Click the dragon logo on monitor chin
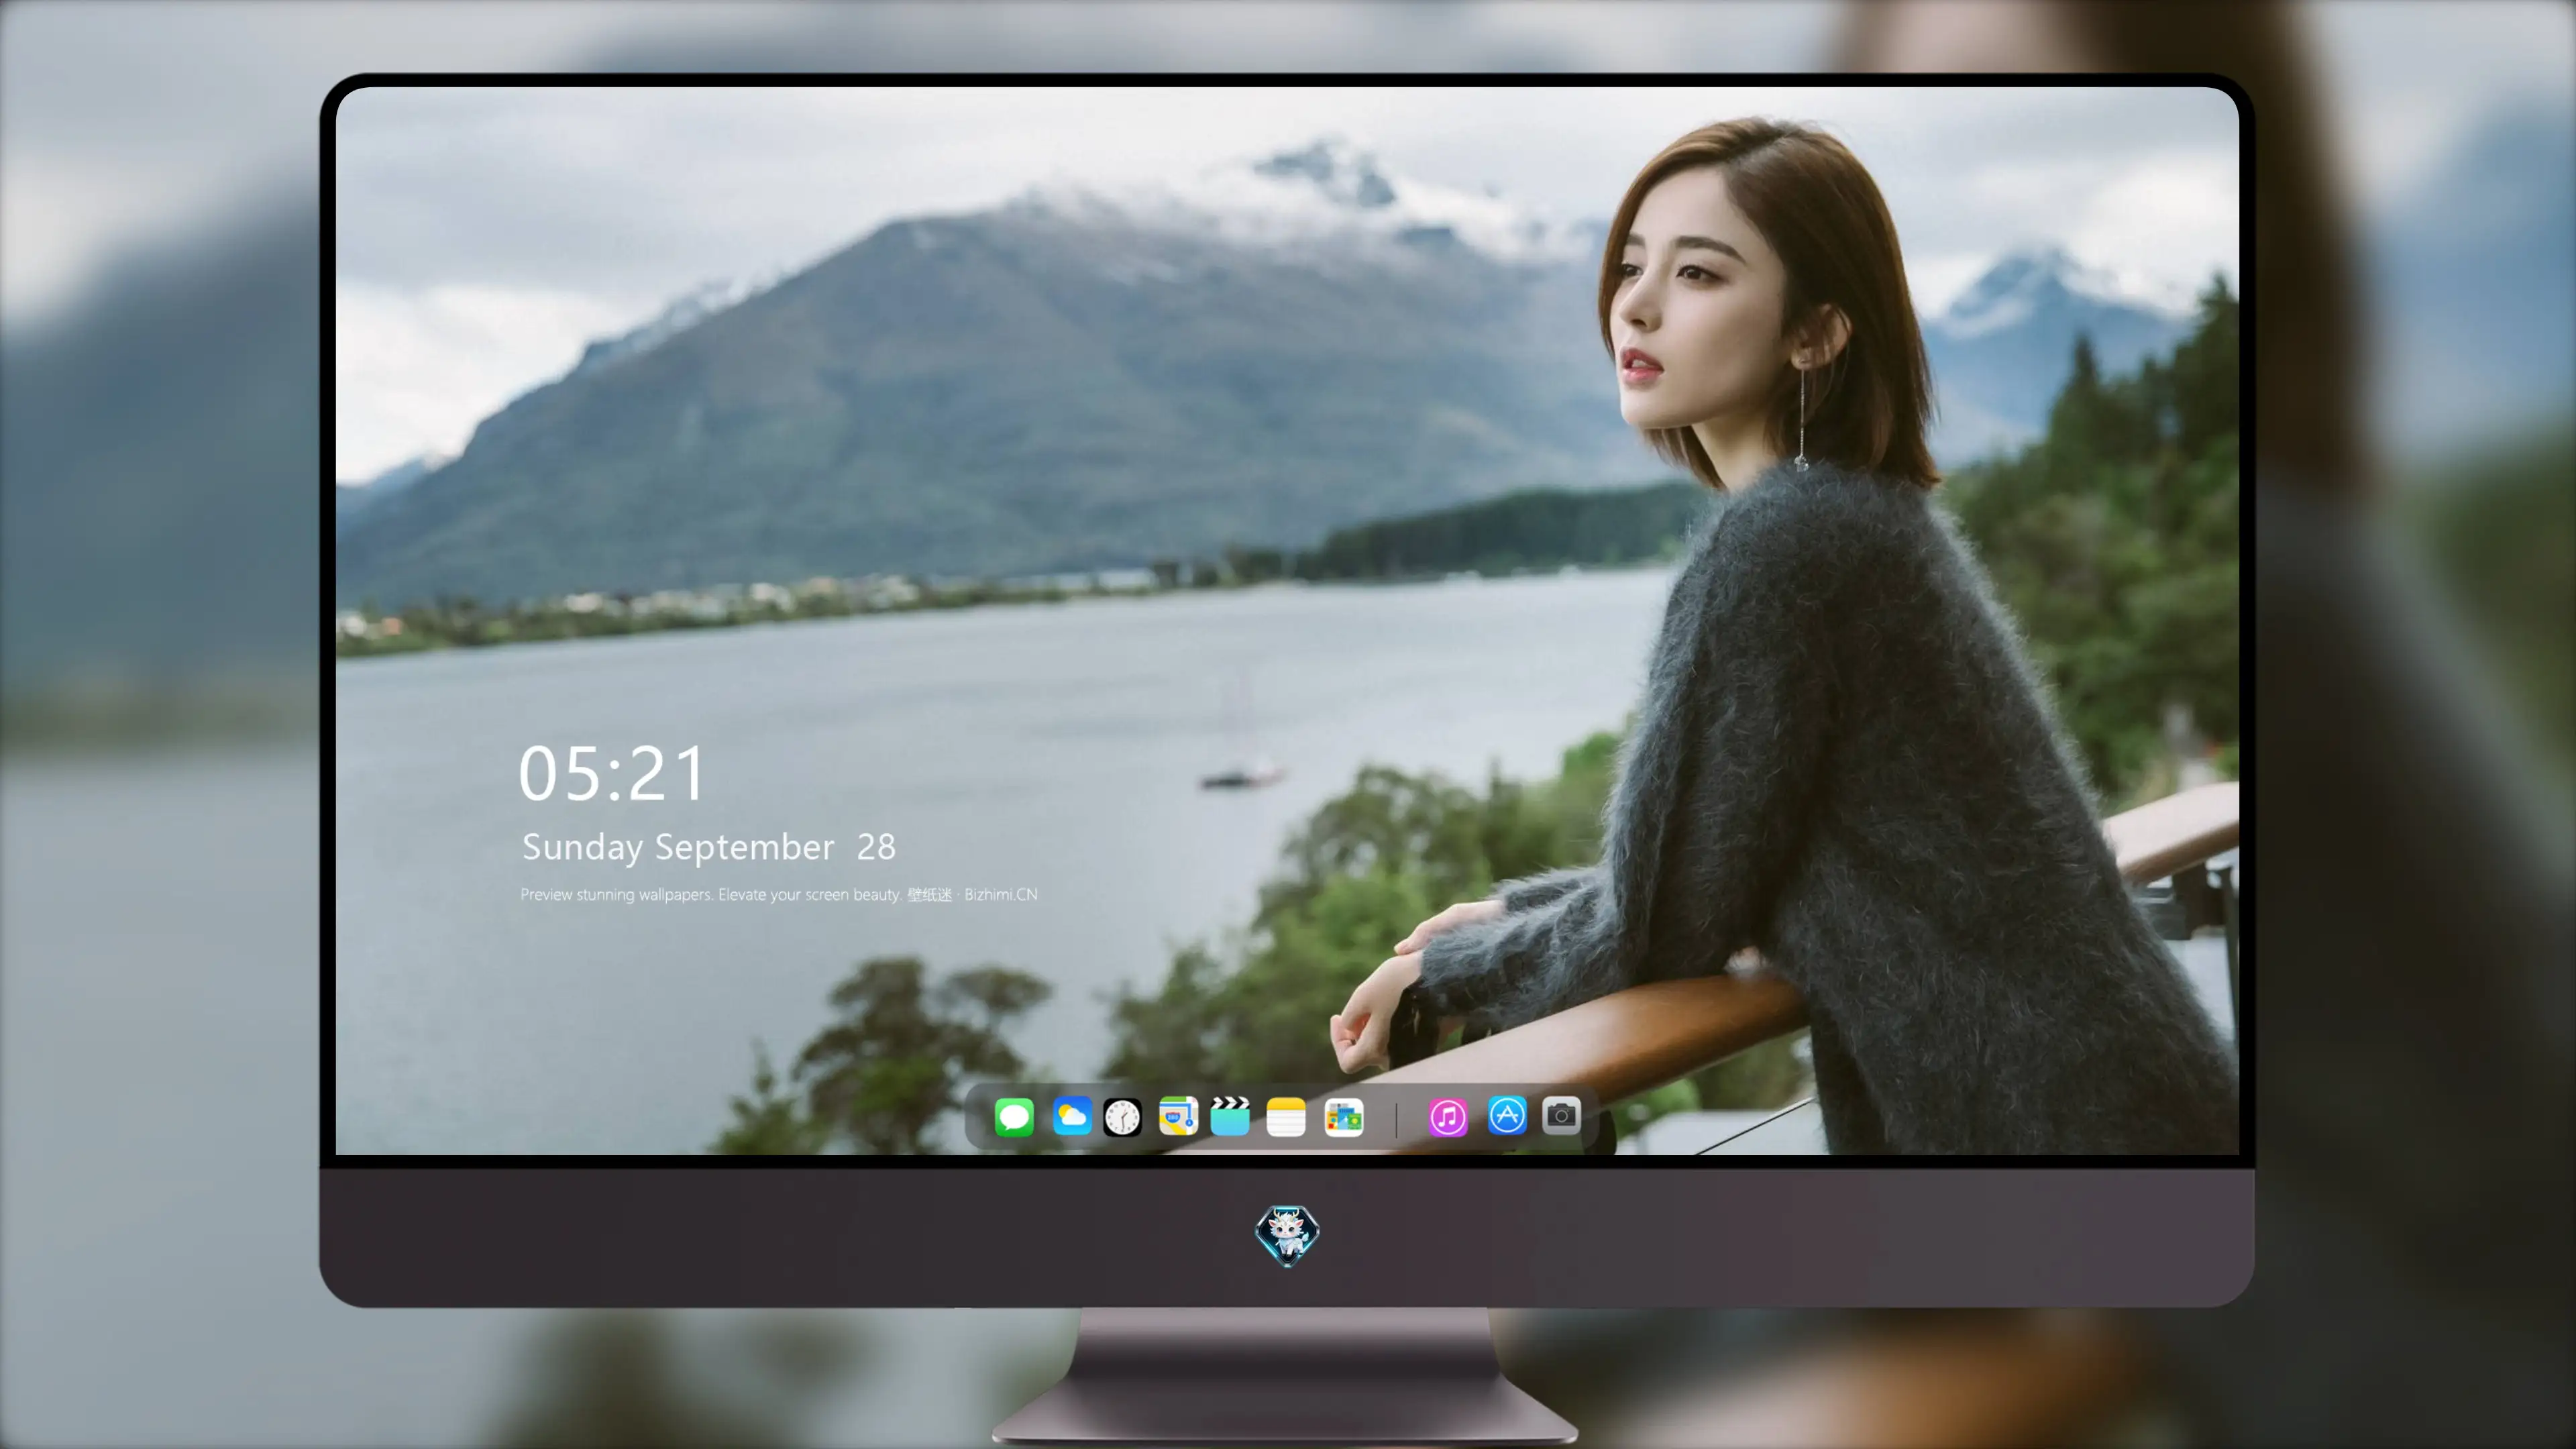Image resolution: width=2576 pixels, height=1449 pixels. (x=1287, y=1236)
